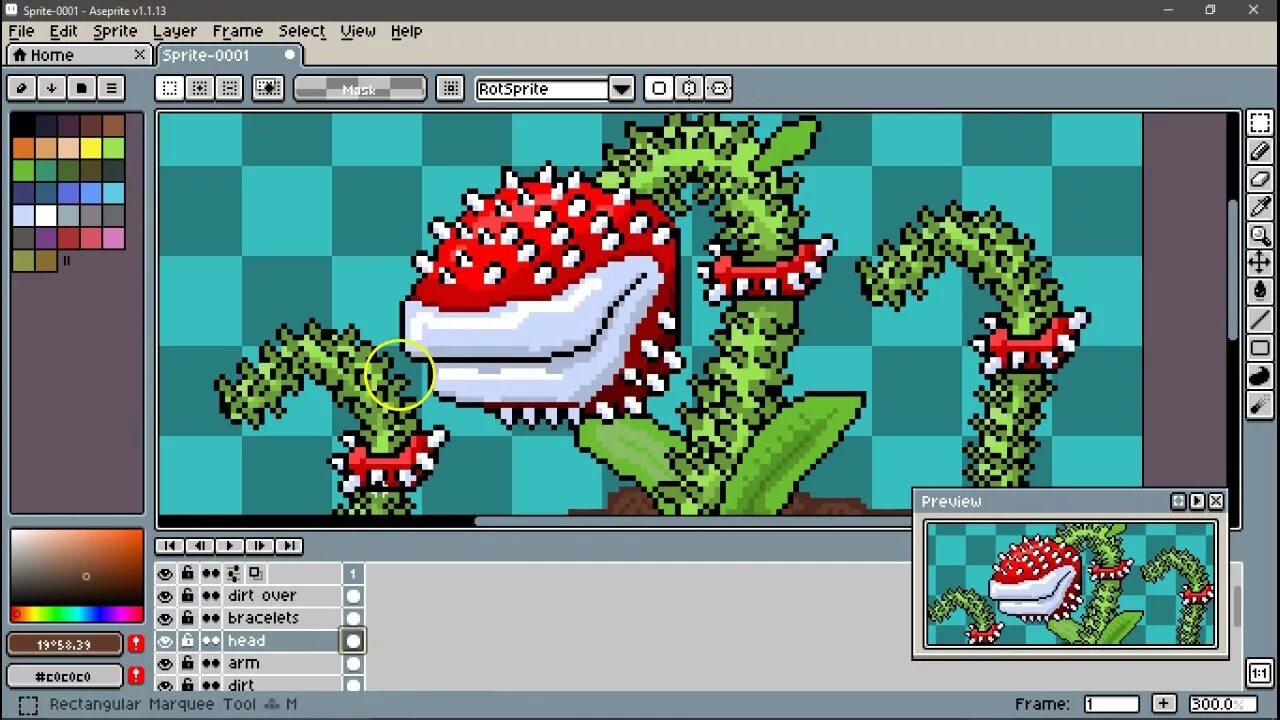Click the 1:1 zoom icon at bottom right

point(1260,673)
